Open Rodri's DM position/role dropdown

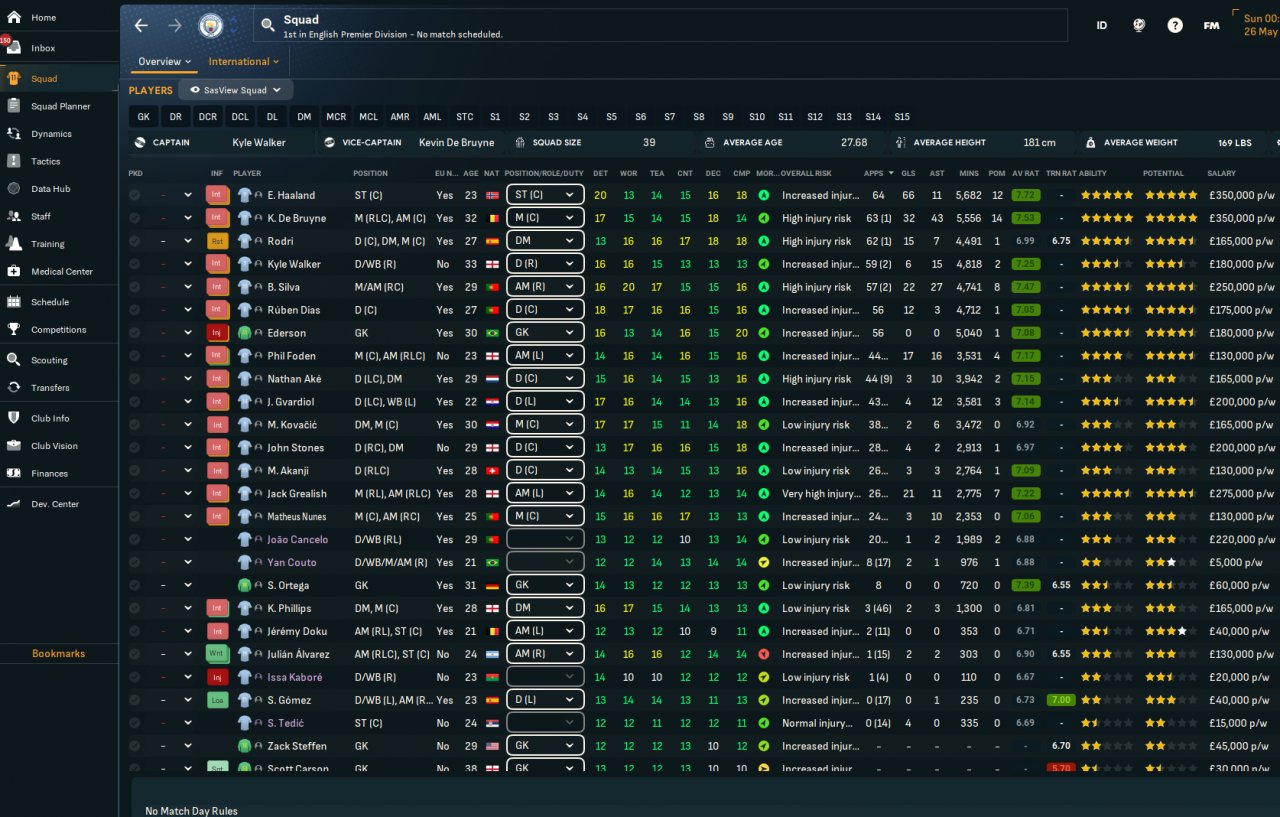click(x=545, y=241)
